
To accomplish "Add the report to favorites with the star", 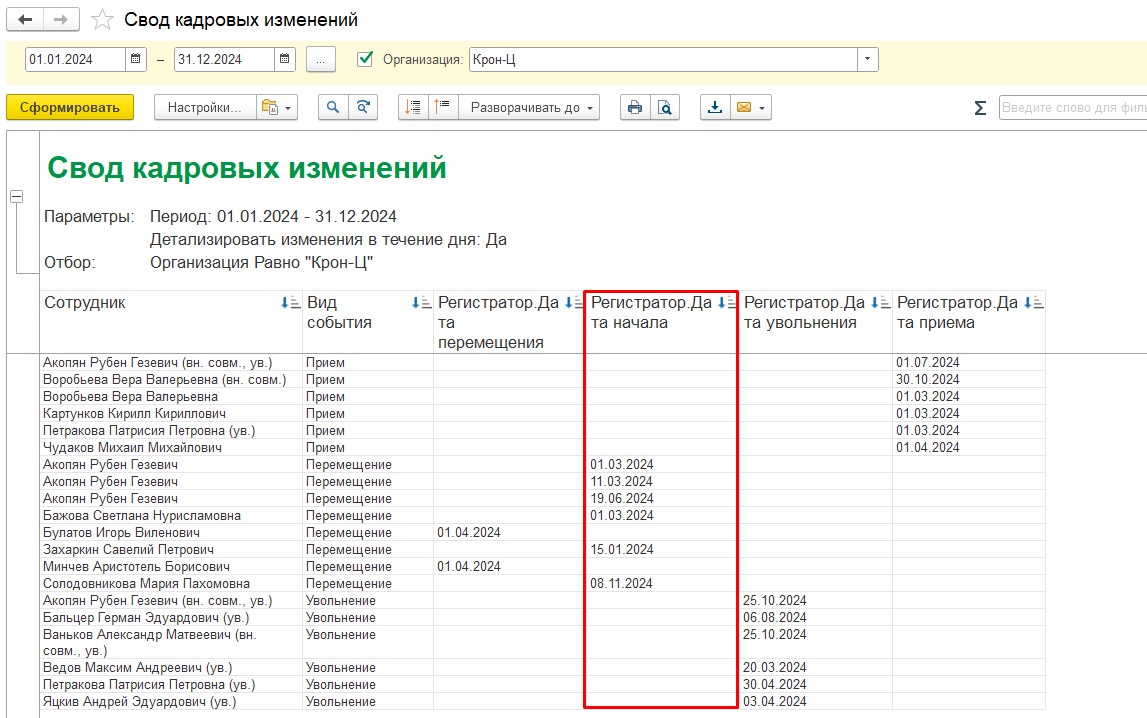I will (102, 20).
